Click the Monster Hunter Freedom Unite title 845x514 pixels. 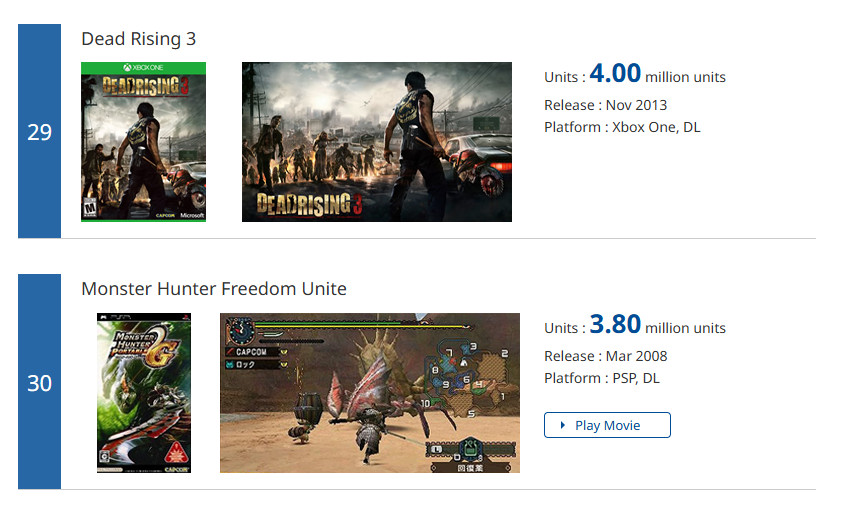tap(214, 289)
